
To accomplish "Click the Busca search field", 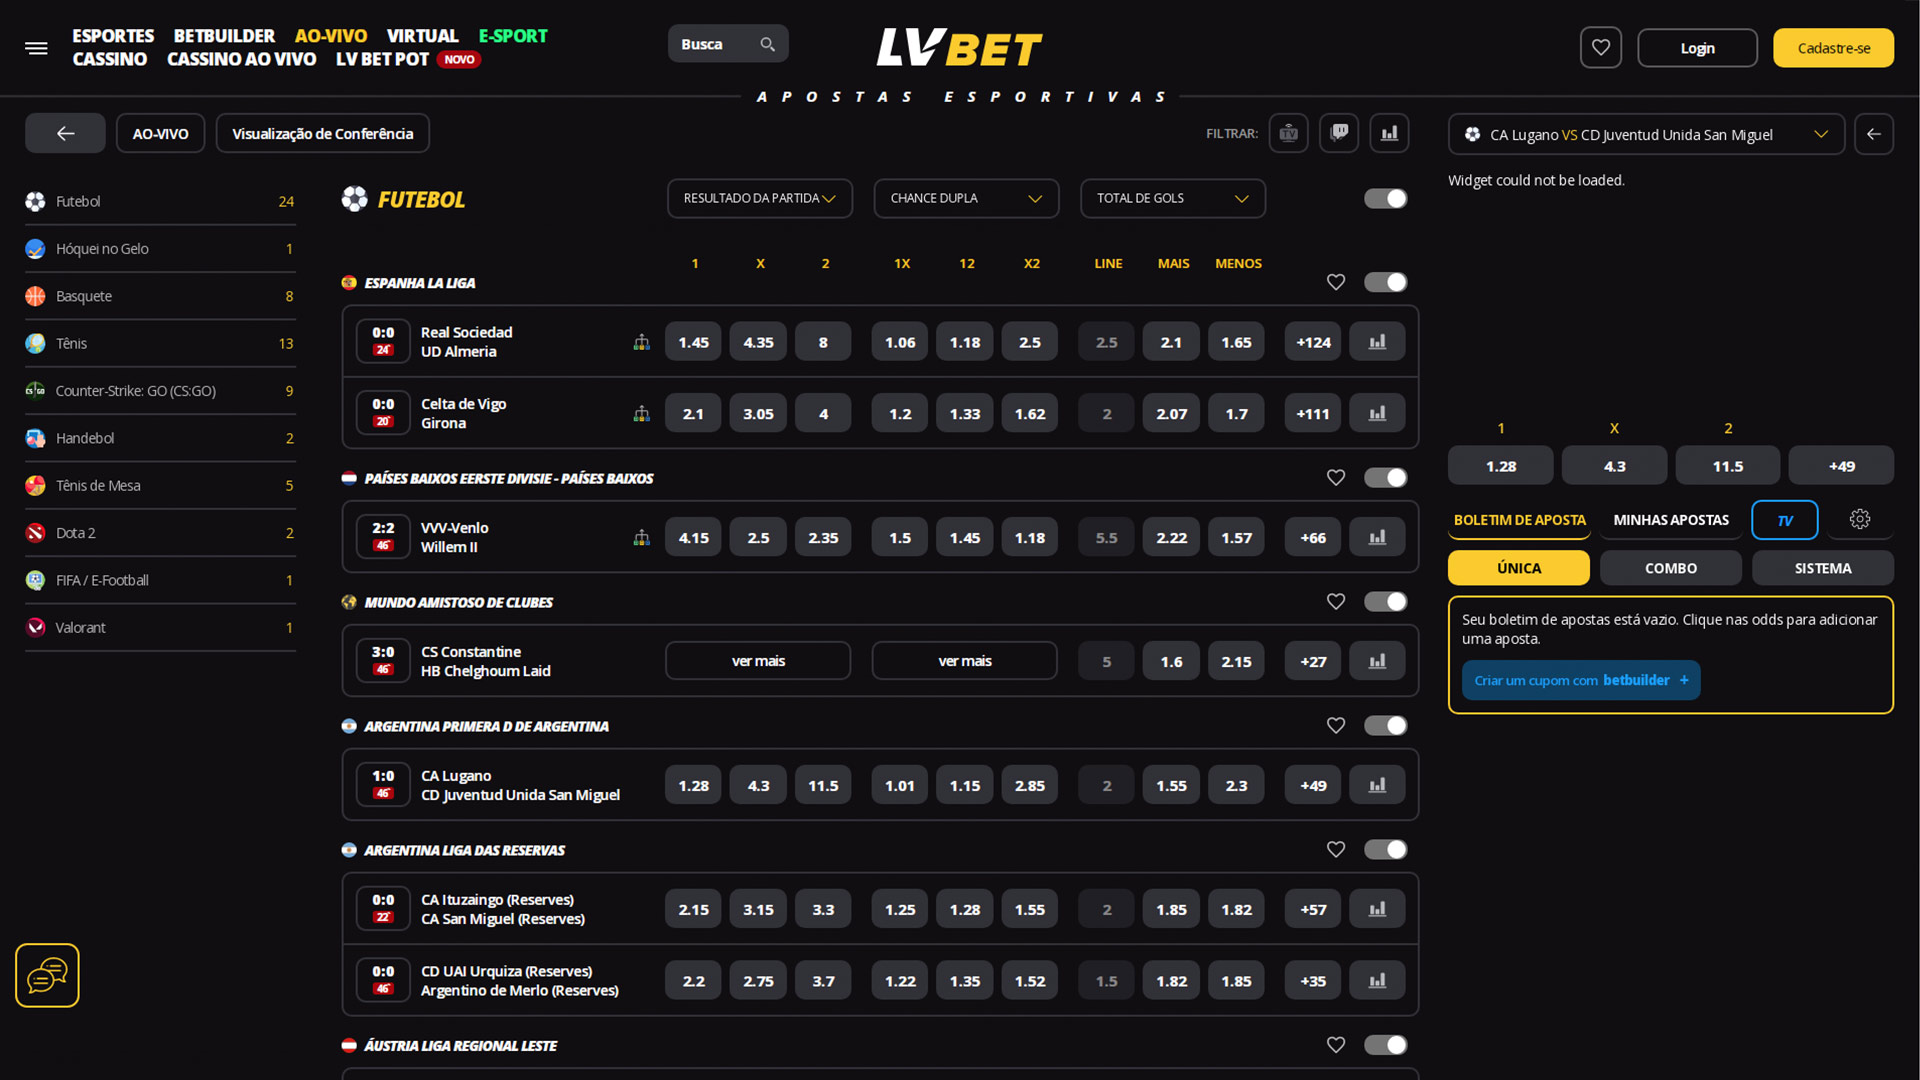I will coord(727,44).
